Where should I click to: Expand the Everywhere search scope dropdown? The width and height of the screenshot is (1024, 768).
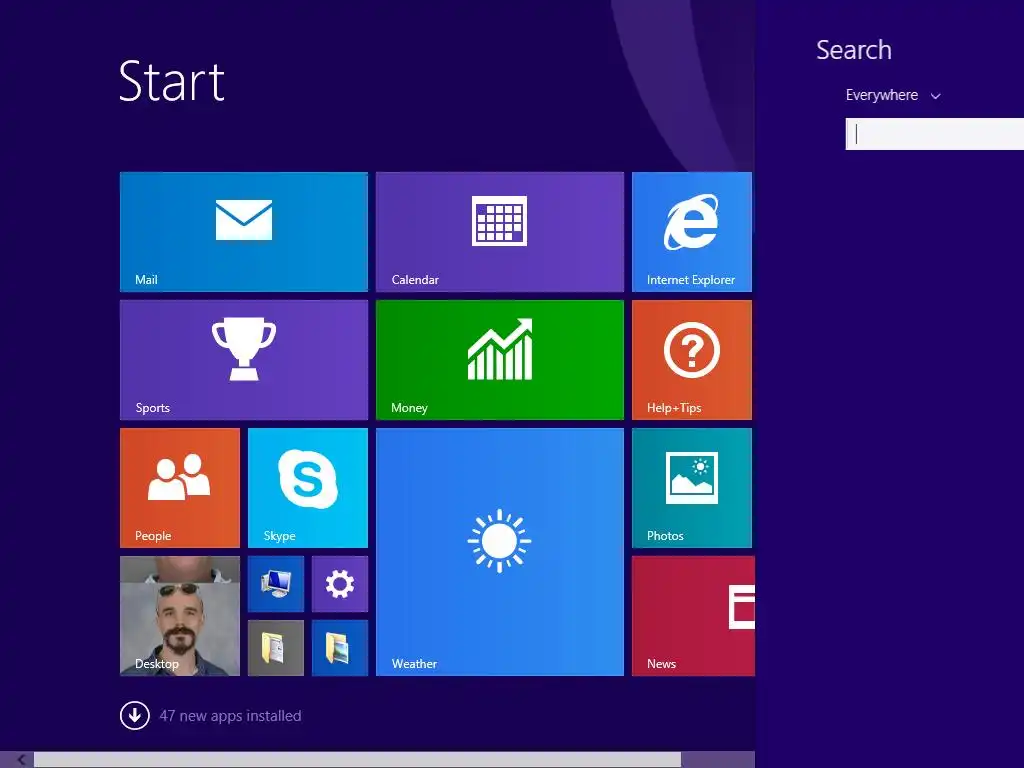pos(893,95)
